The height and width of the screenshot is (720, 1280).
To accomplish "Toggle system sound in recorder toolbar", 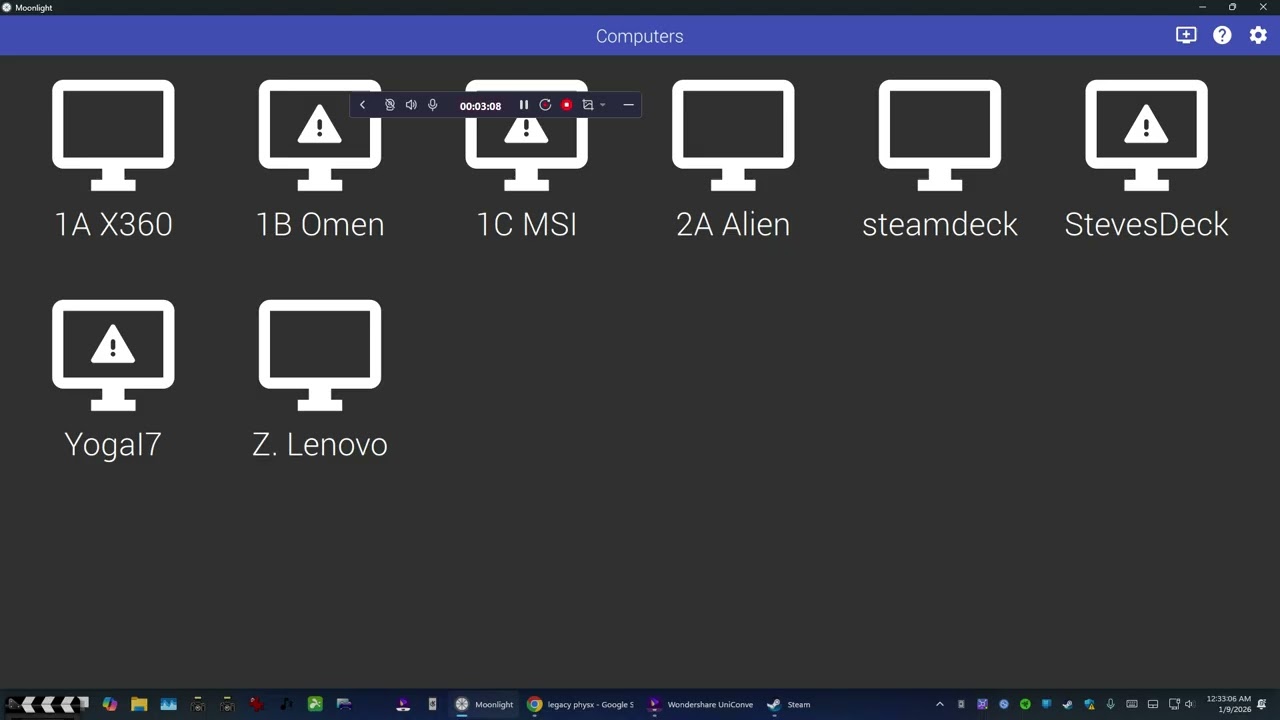I will (411, 105).
